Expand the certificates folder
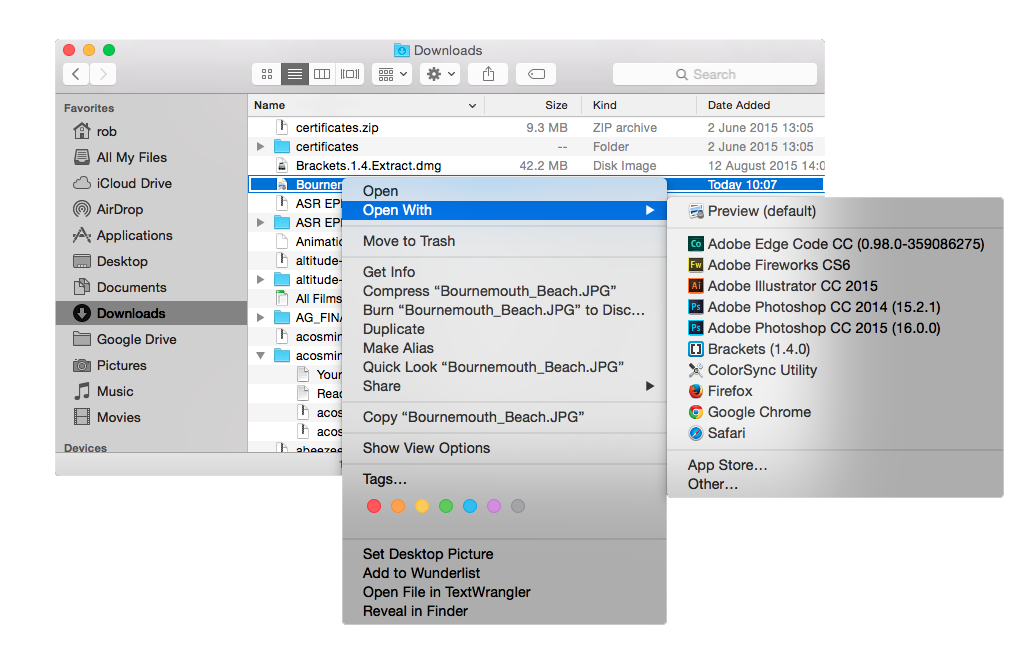This screenshot has width=1034, height=666. [261, 146]
